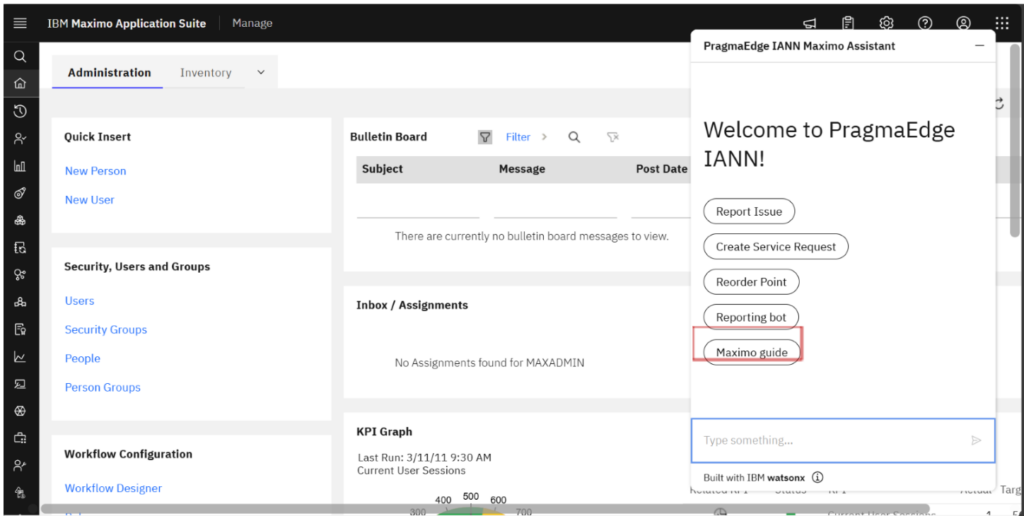
Task: Expand the chevron next to Inventory tab
Action: point(261,73)
